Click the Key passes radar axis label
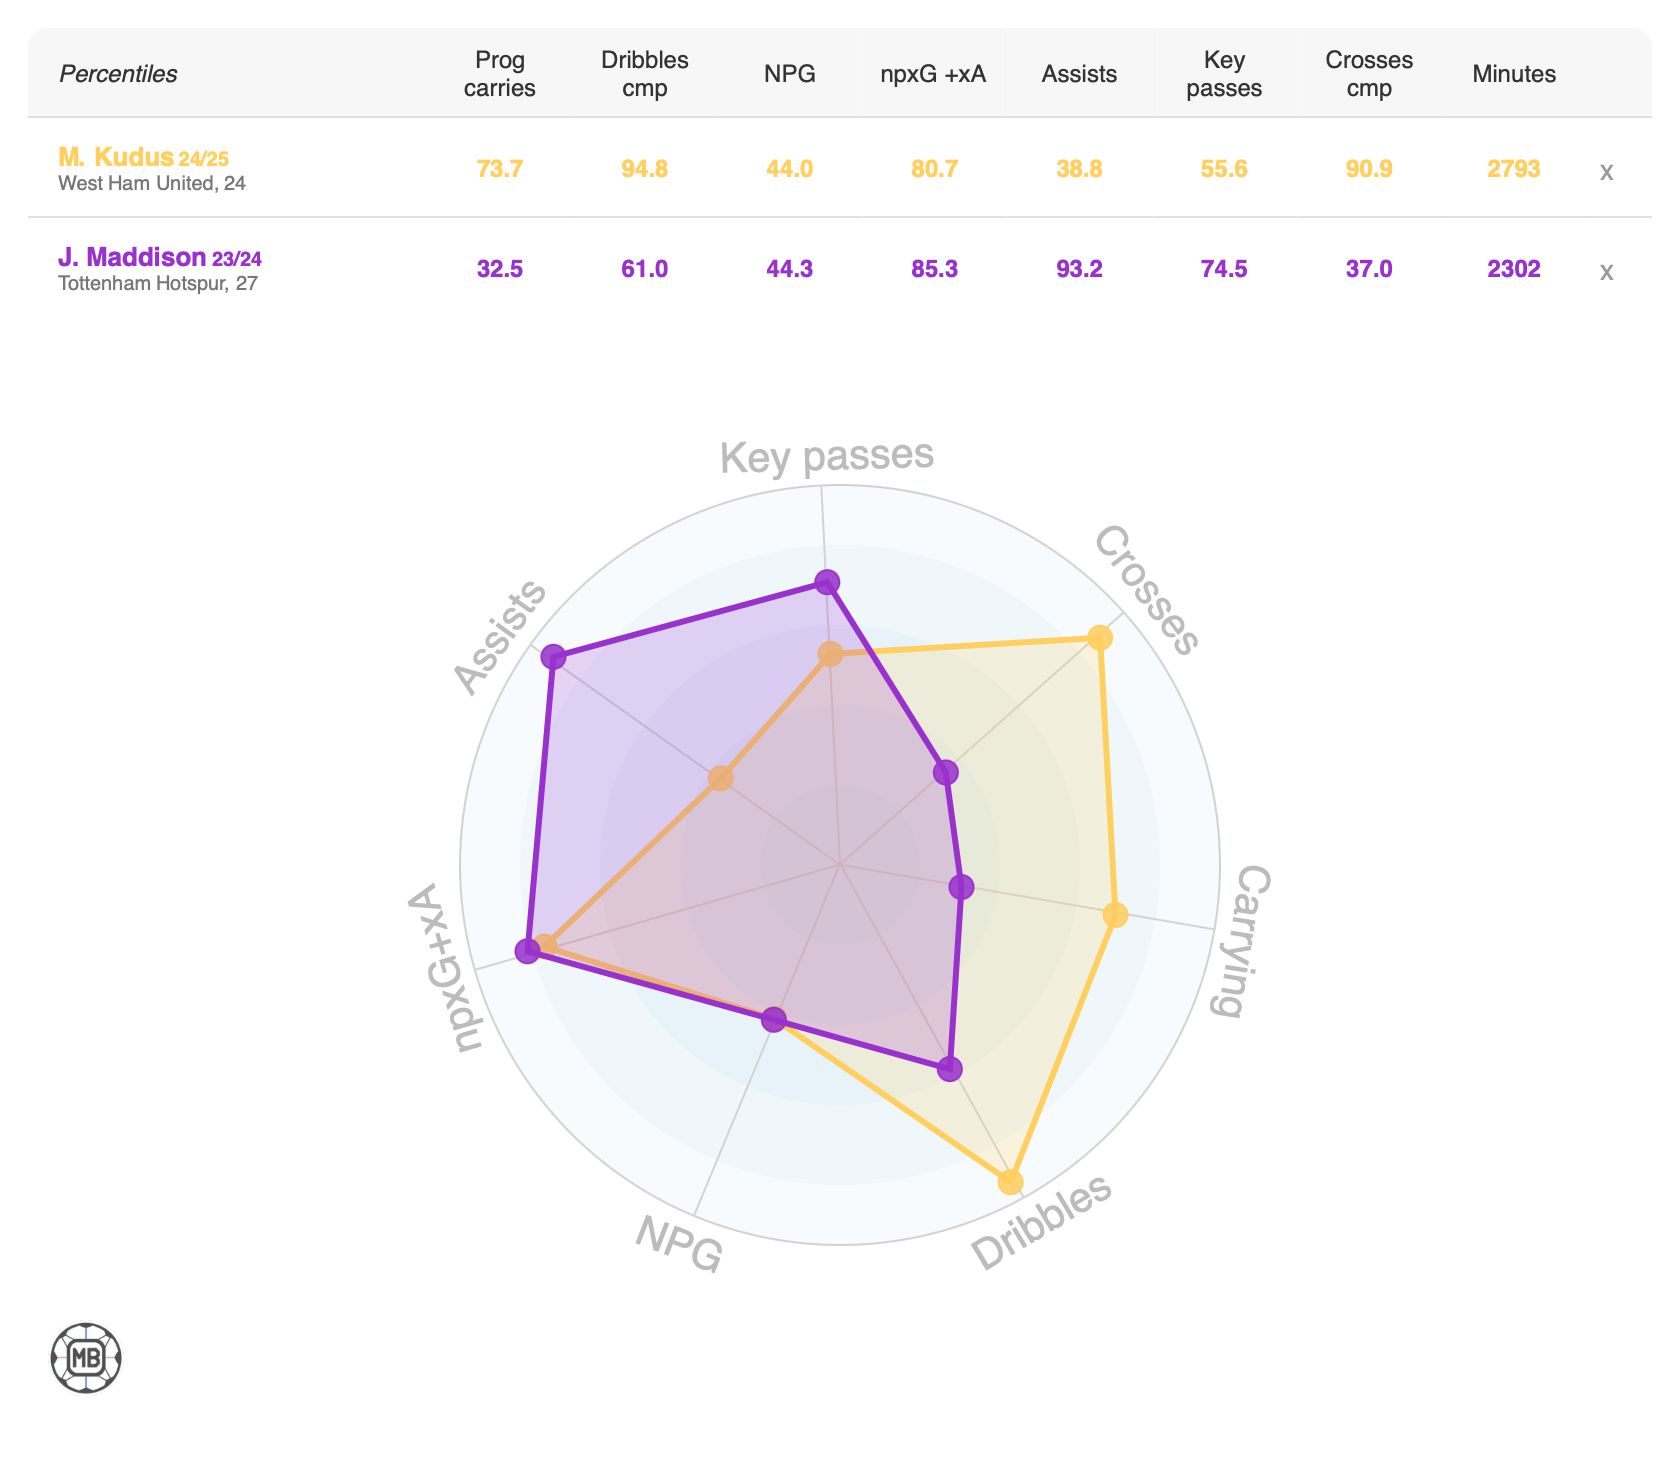 [826, 456]
